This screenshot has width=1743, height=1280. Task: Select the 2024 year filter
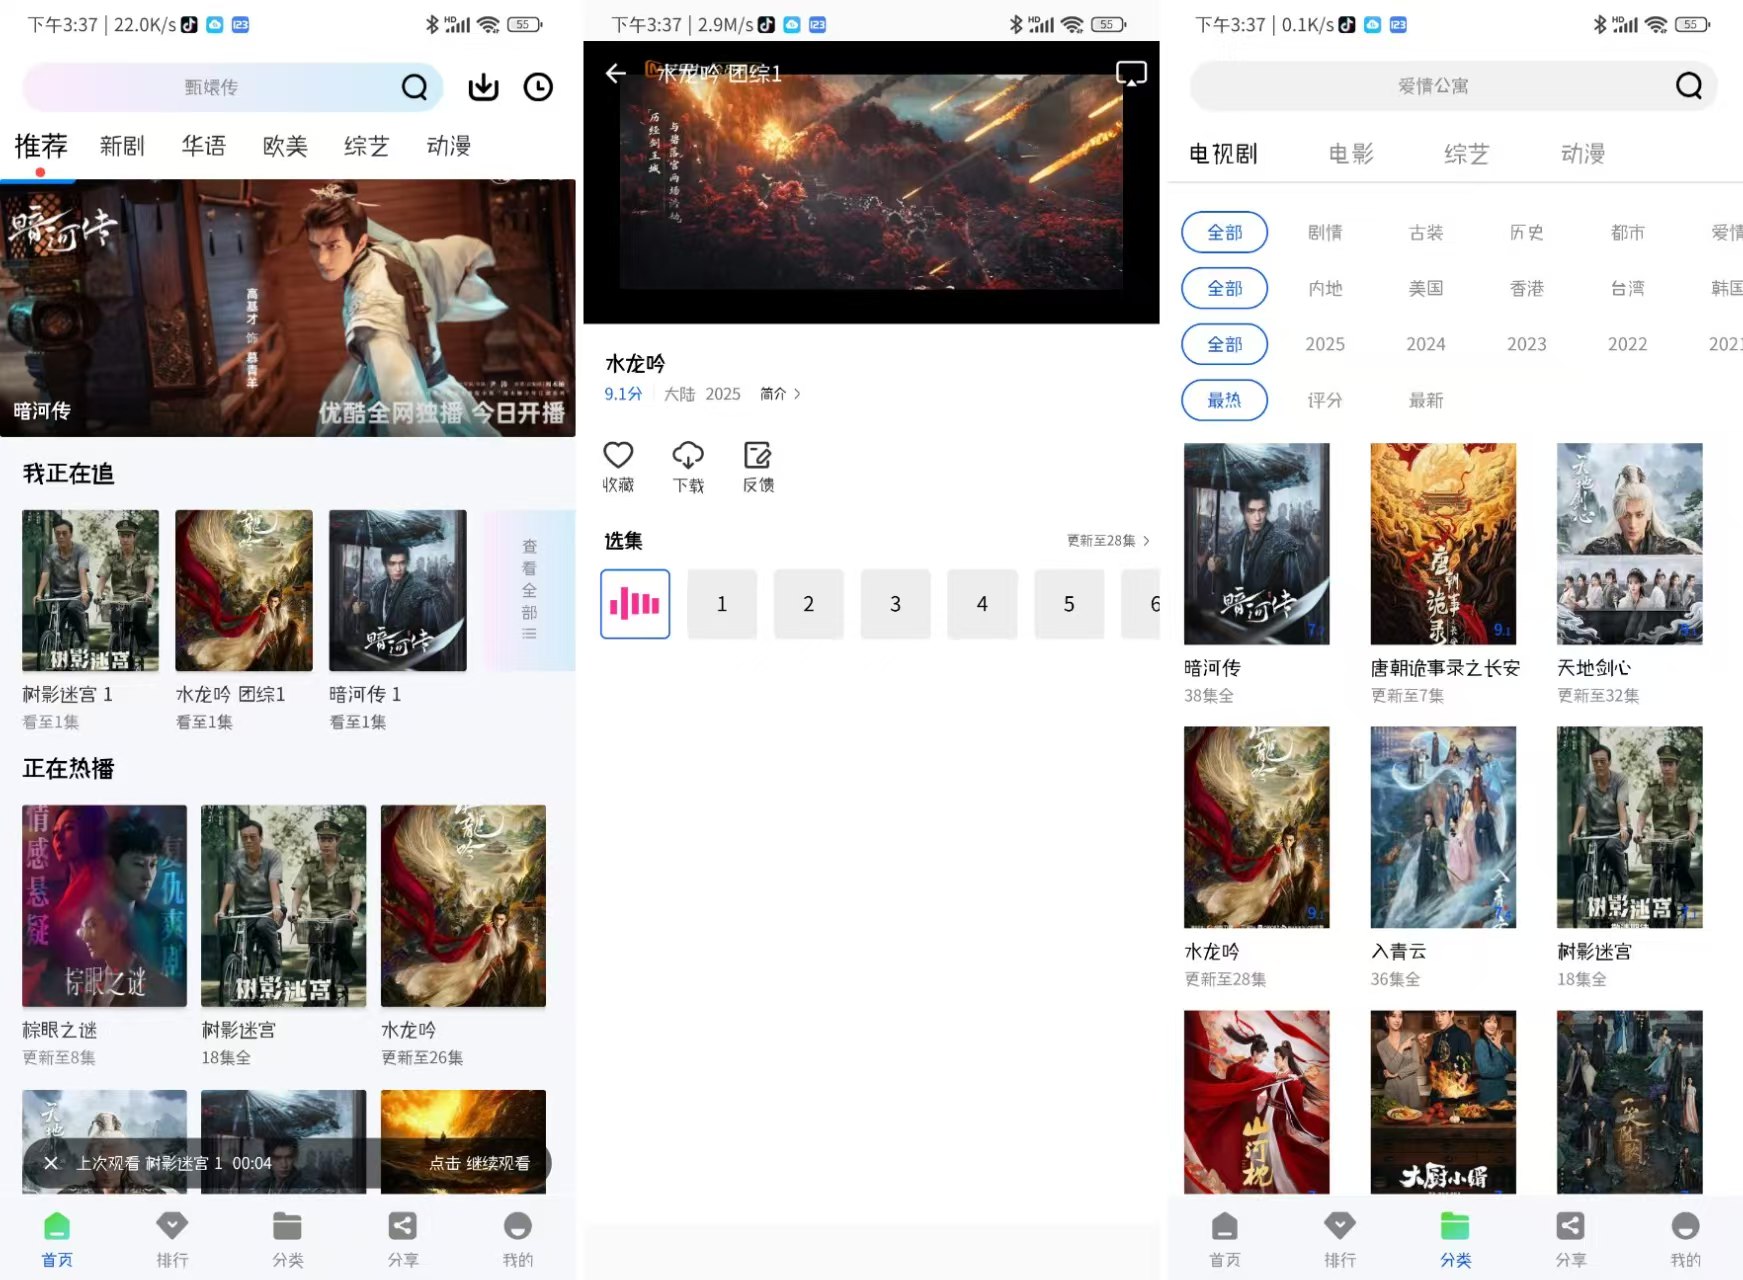pos(1425,344)
